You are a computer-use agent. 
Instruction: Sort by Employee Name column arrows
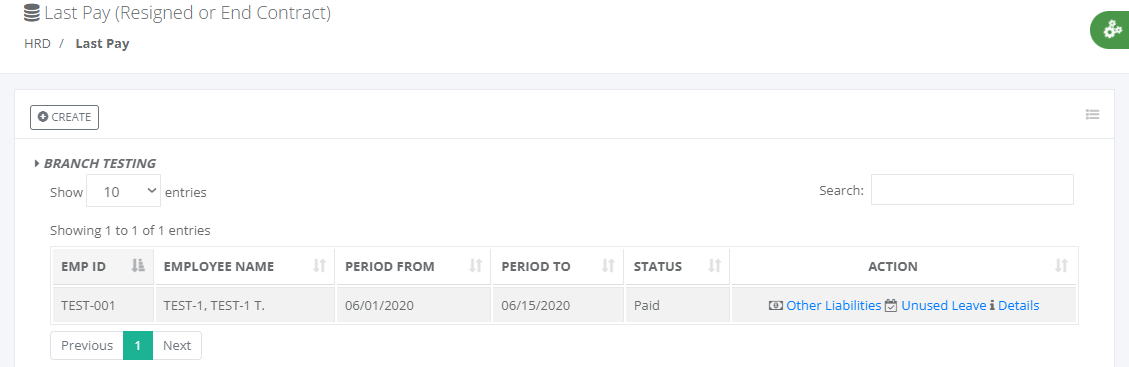(x=320, y=266)
